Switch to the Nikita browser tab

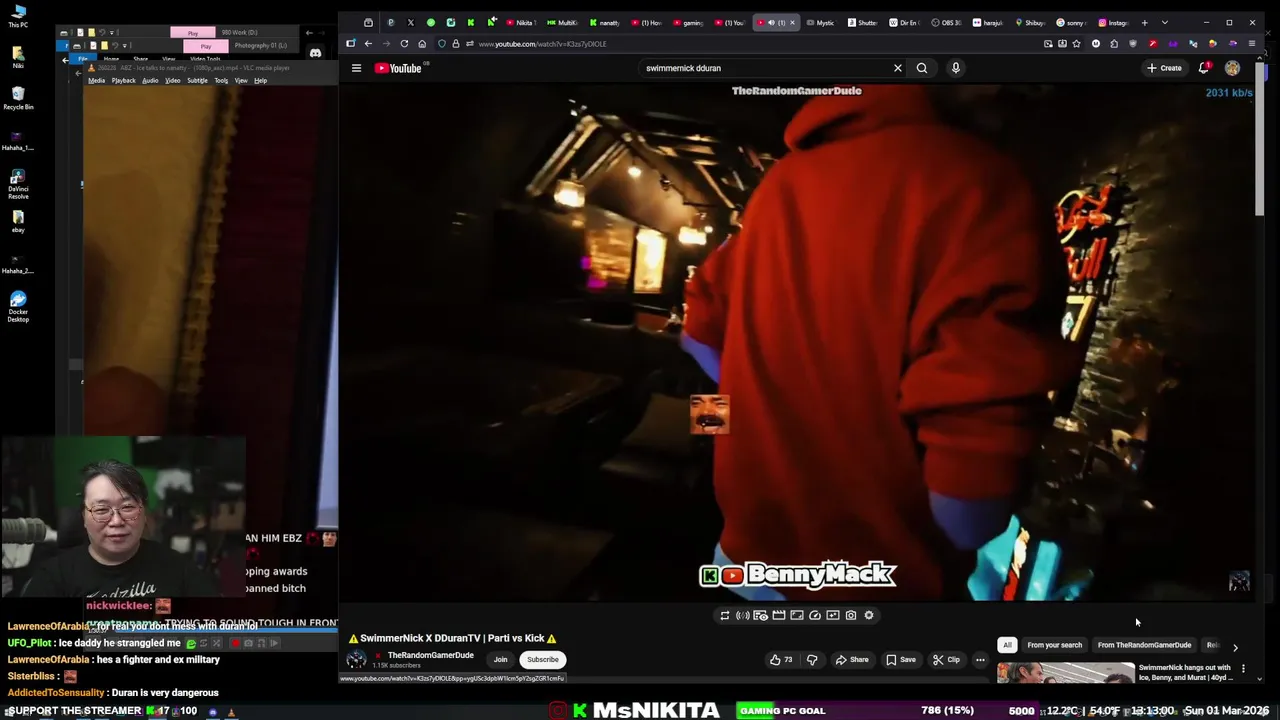(520, 22)
